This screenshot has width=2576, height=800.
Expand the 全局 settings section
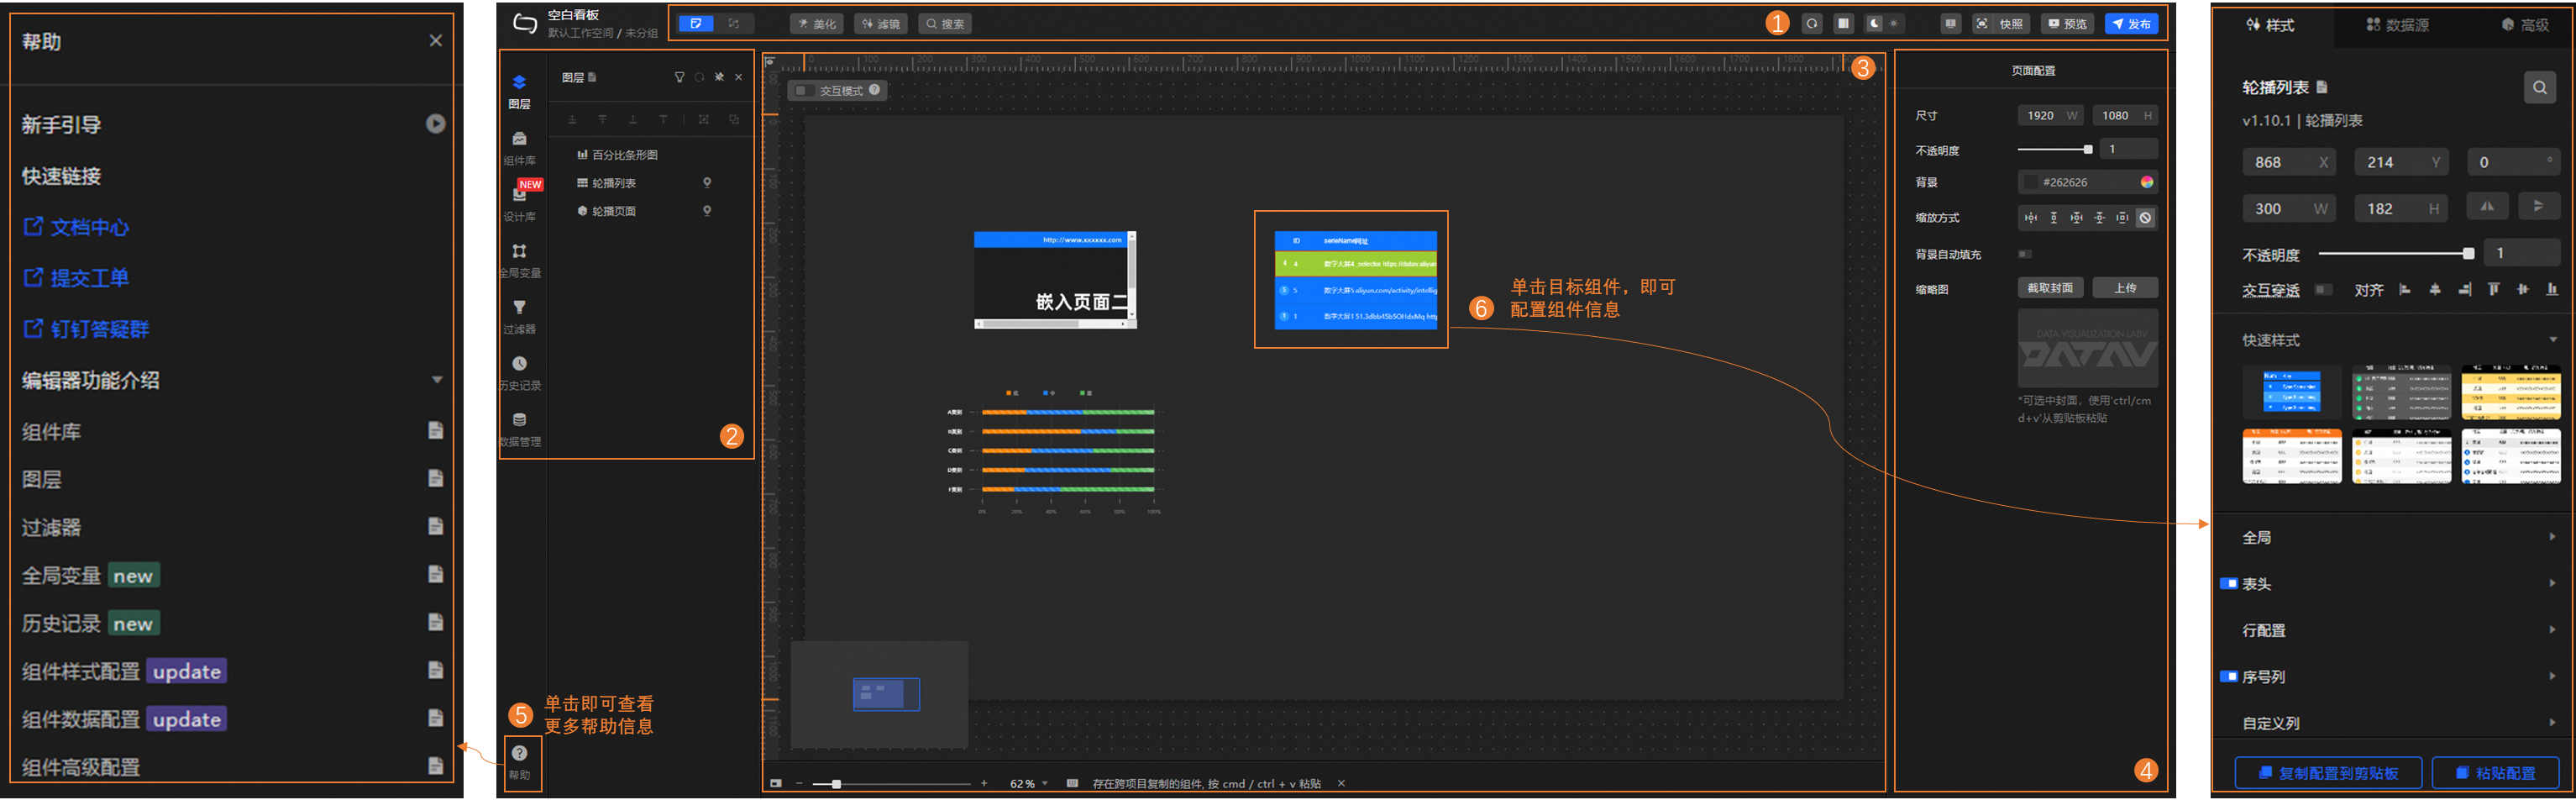click(x=2552, y=537)
